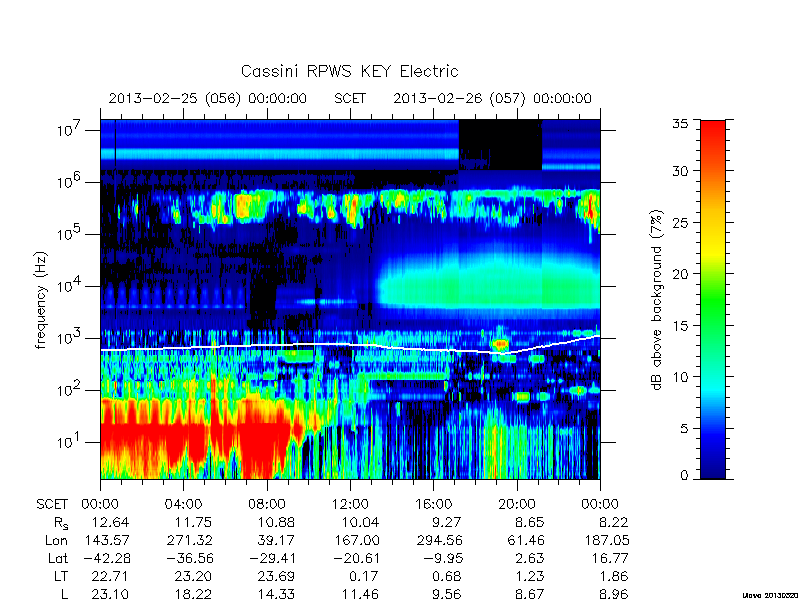This screenshot has height=600, width=800.
Task: Click the Rs value '10.88'
Action: coord(277,522)
